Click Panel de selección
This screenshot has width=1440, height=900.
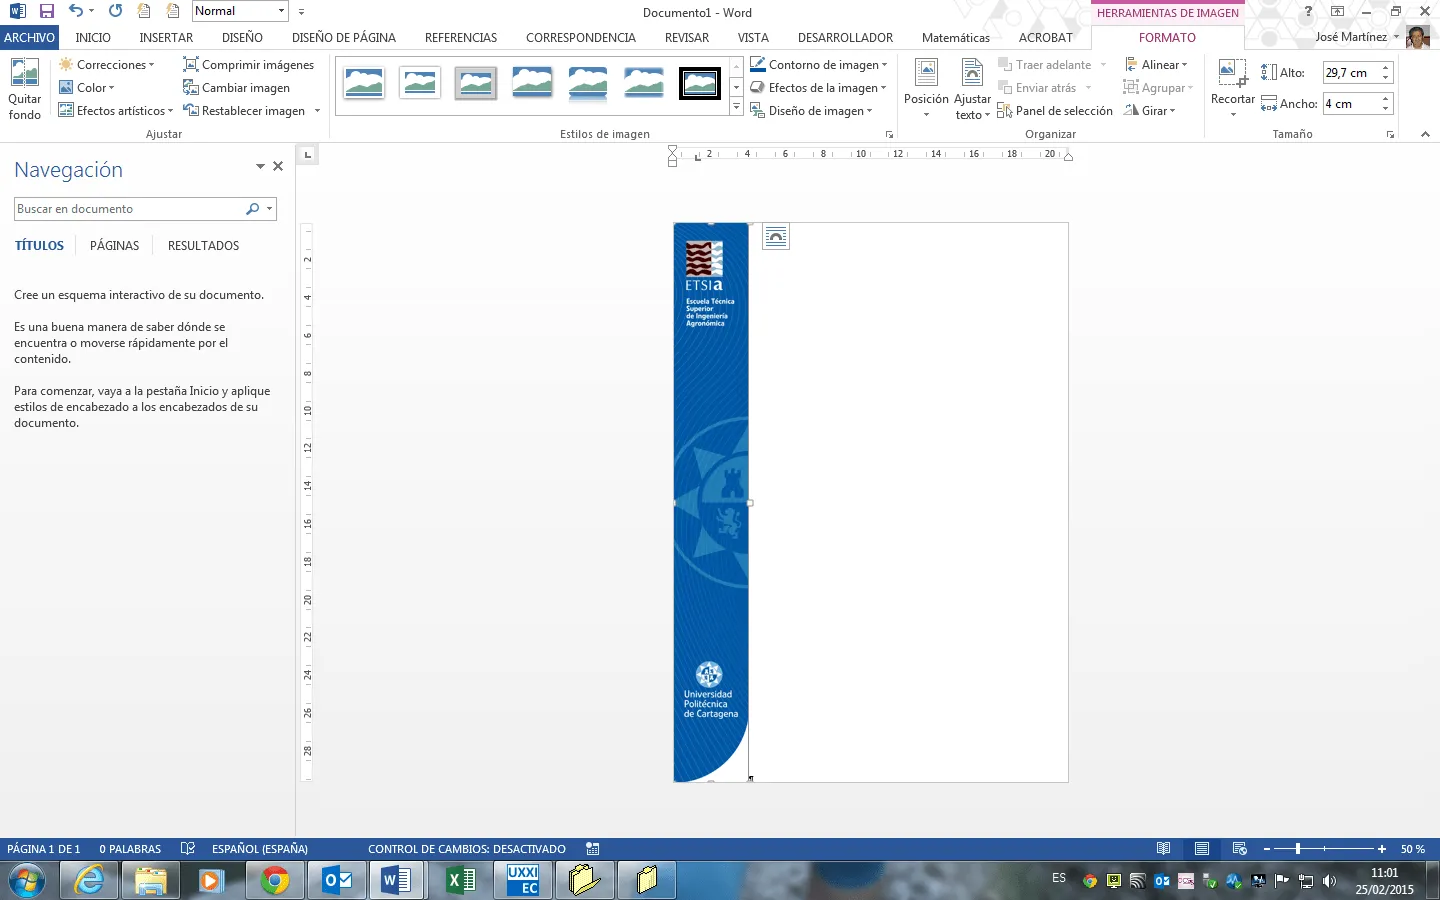(1054, 111)
